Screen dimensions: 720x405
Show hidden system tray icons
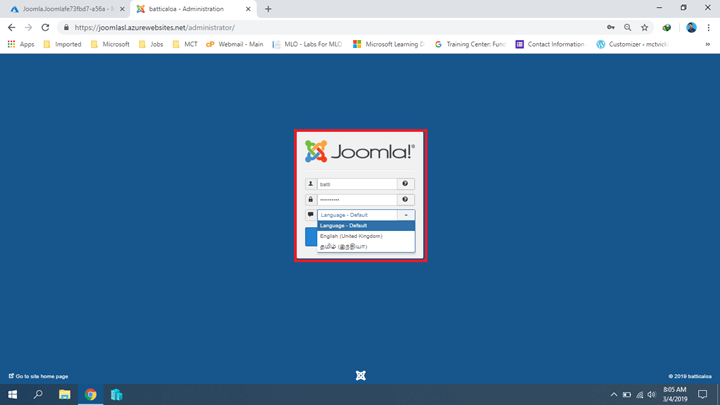pos(613,394)
